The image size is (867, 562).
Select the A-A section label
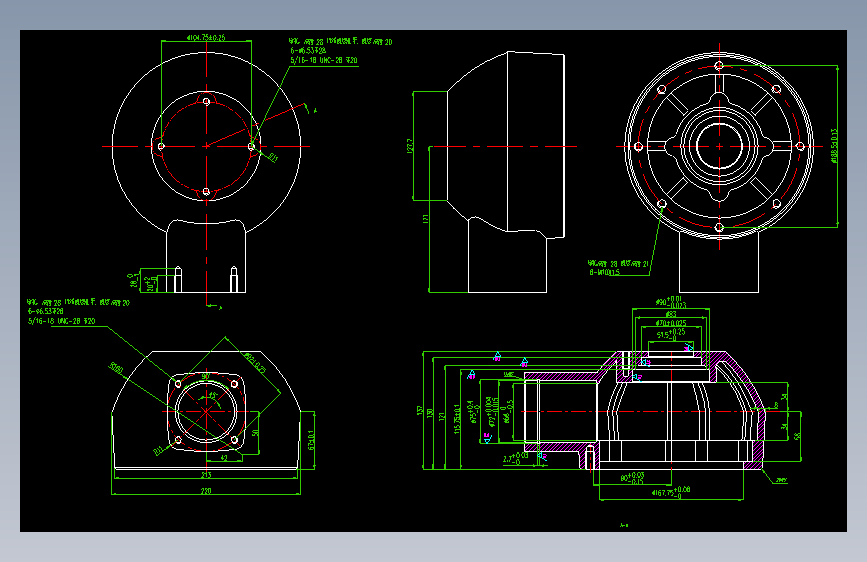coord(624,525)
